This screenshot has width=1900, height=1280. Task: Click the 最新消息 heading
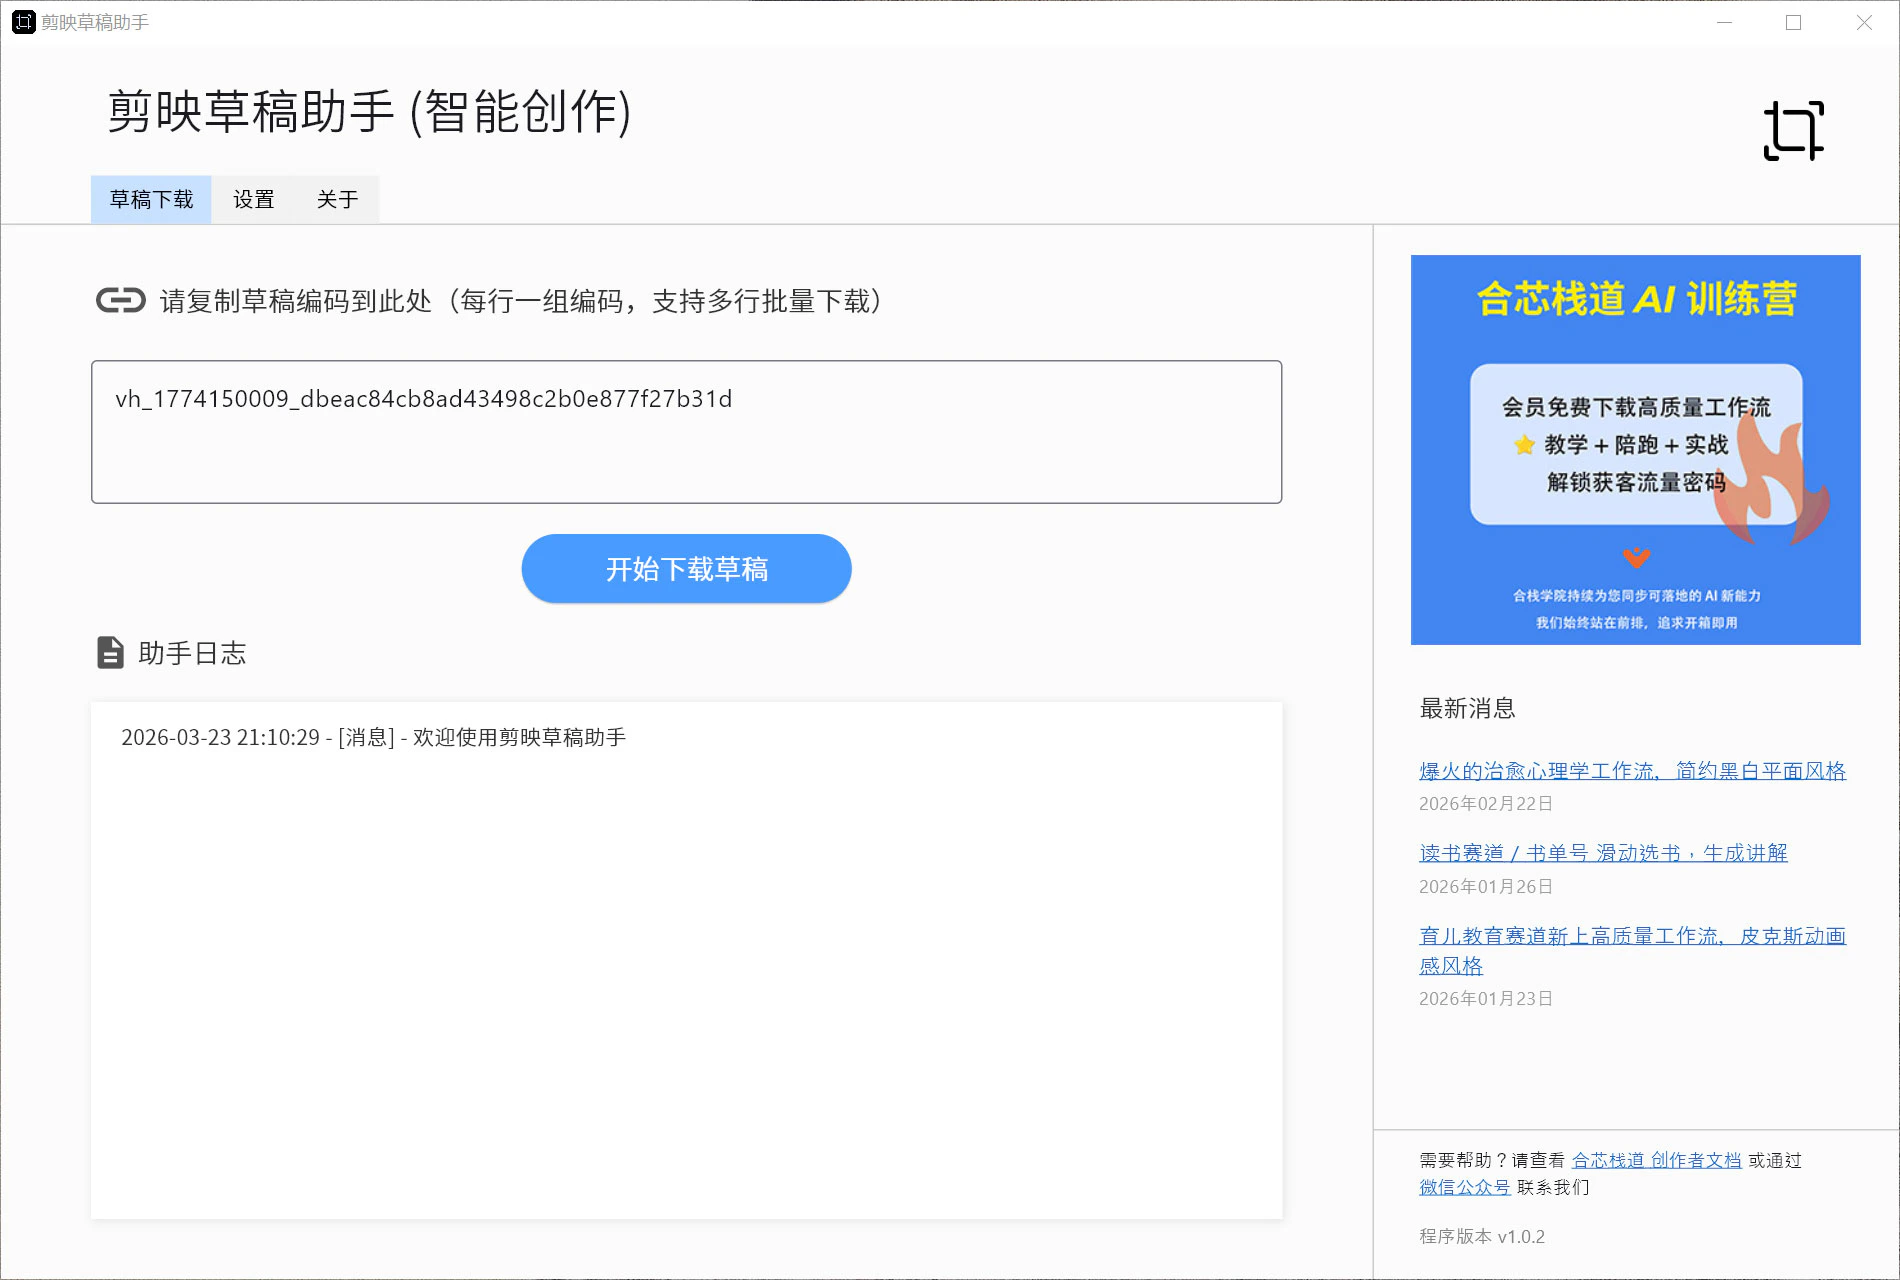pos(1467,708)
